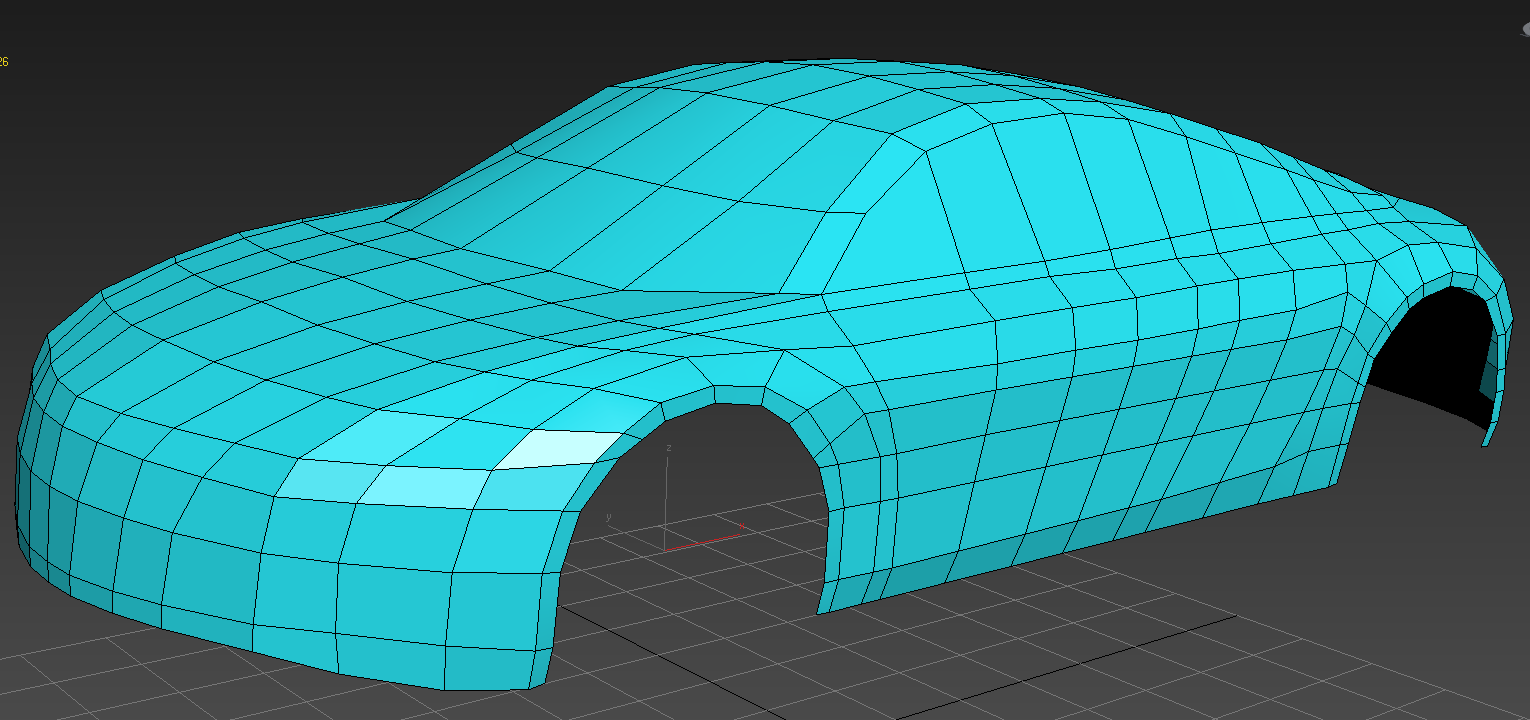Click the red x axis label of the gizmo
1530x720 pixels.
(741, 525)
